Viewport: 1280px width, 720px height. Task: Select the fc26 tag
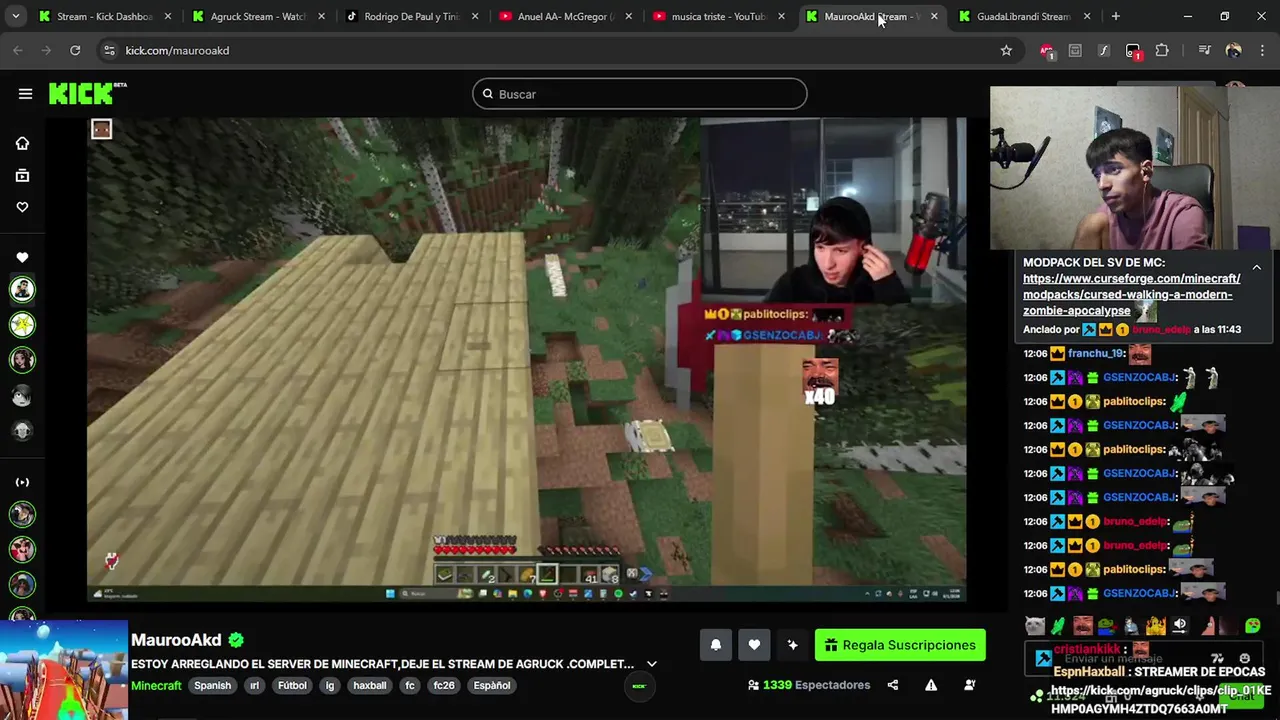click(x=443, y=686)
